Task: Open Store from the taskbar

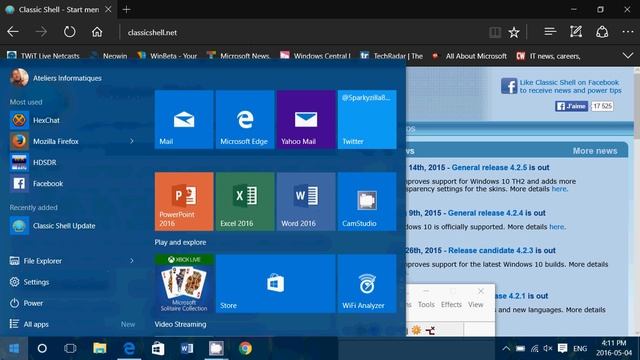Action: tap(158, 349)
